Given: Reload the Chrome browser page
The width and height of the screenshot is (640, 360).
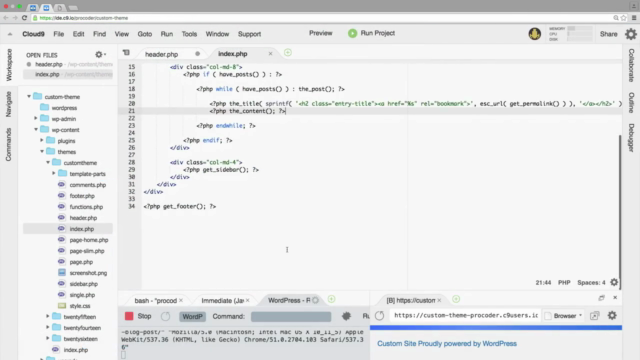Looking at the screenshot, I should click(x=24, y=18).
